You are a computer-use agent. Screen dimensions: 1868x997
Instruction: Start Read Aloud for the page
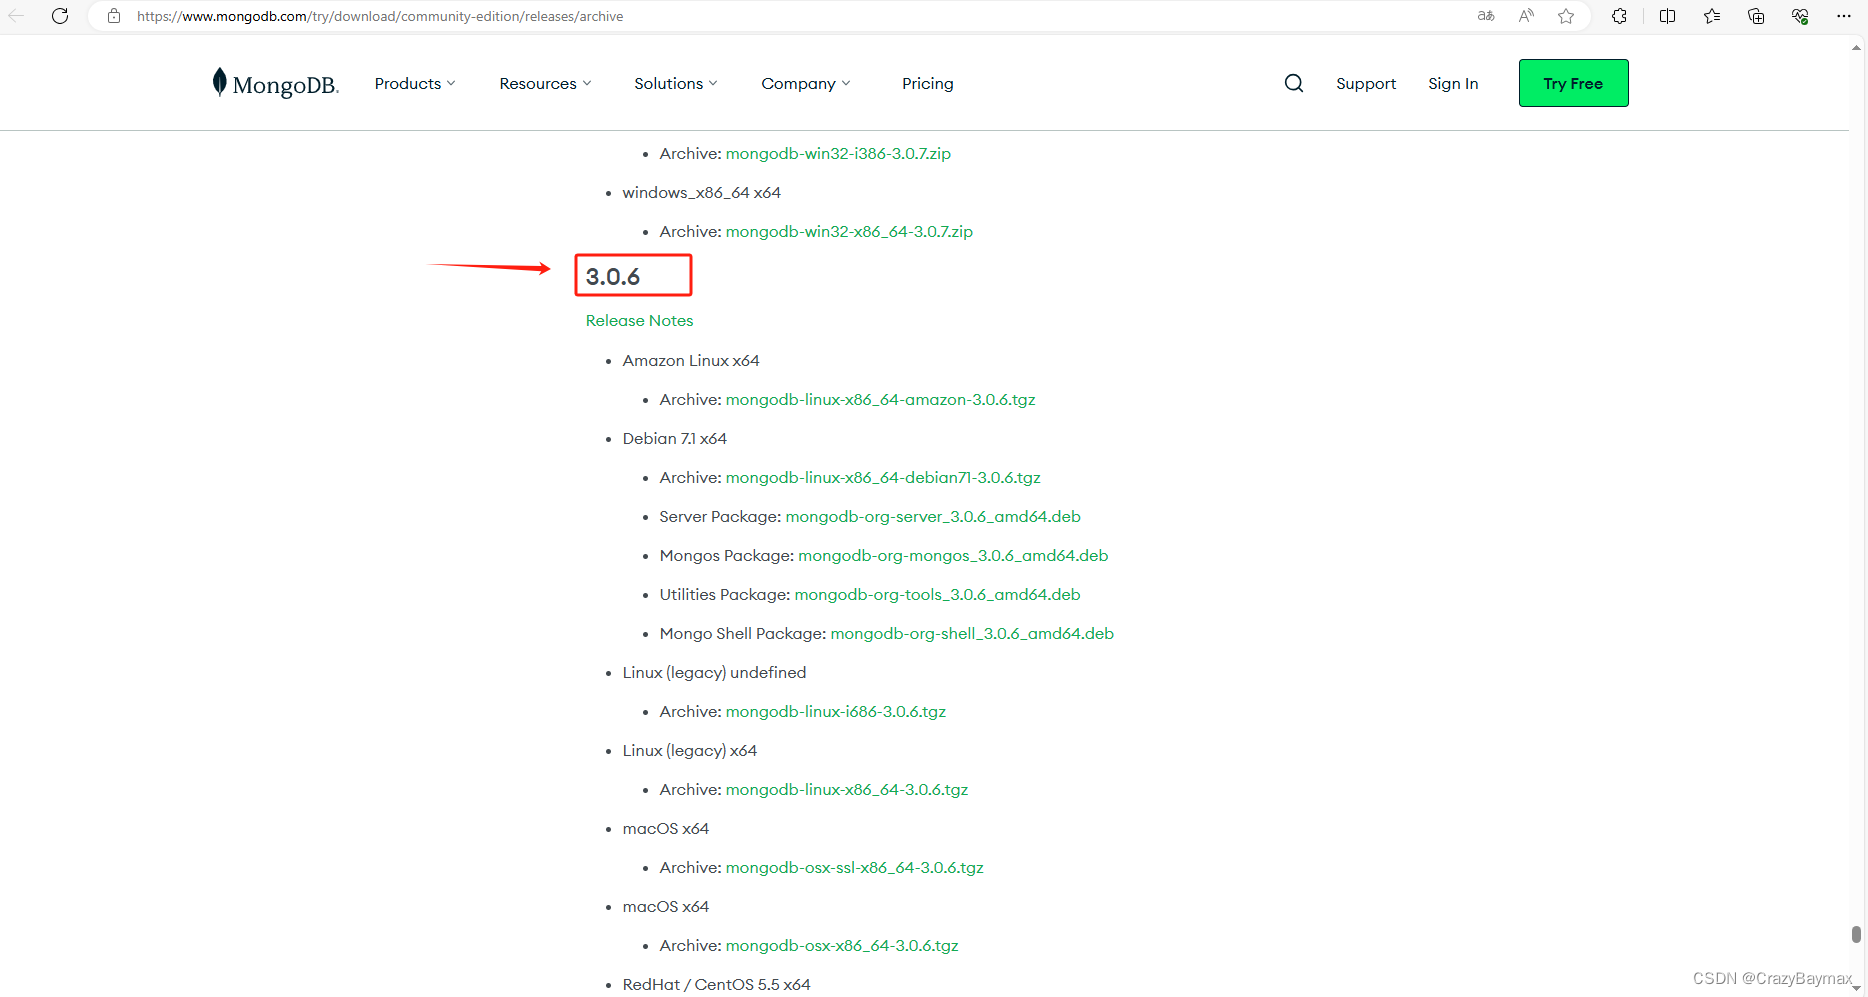pyautogui.click(x=1526, y=16)
